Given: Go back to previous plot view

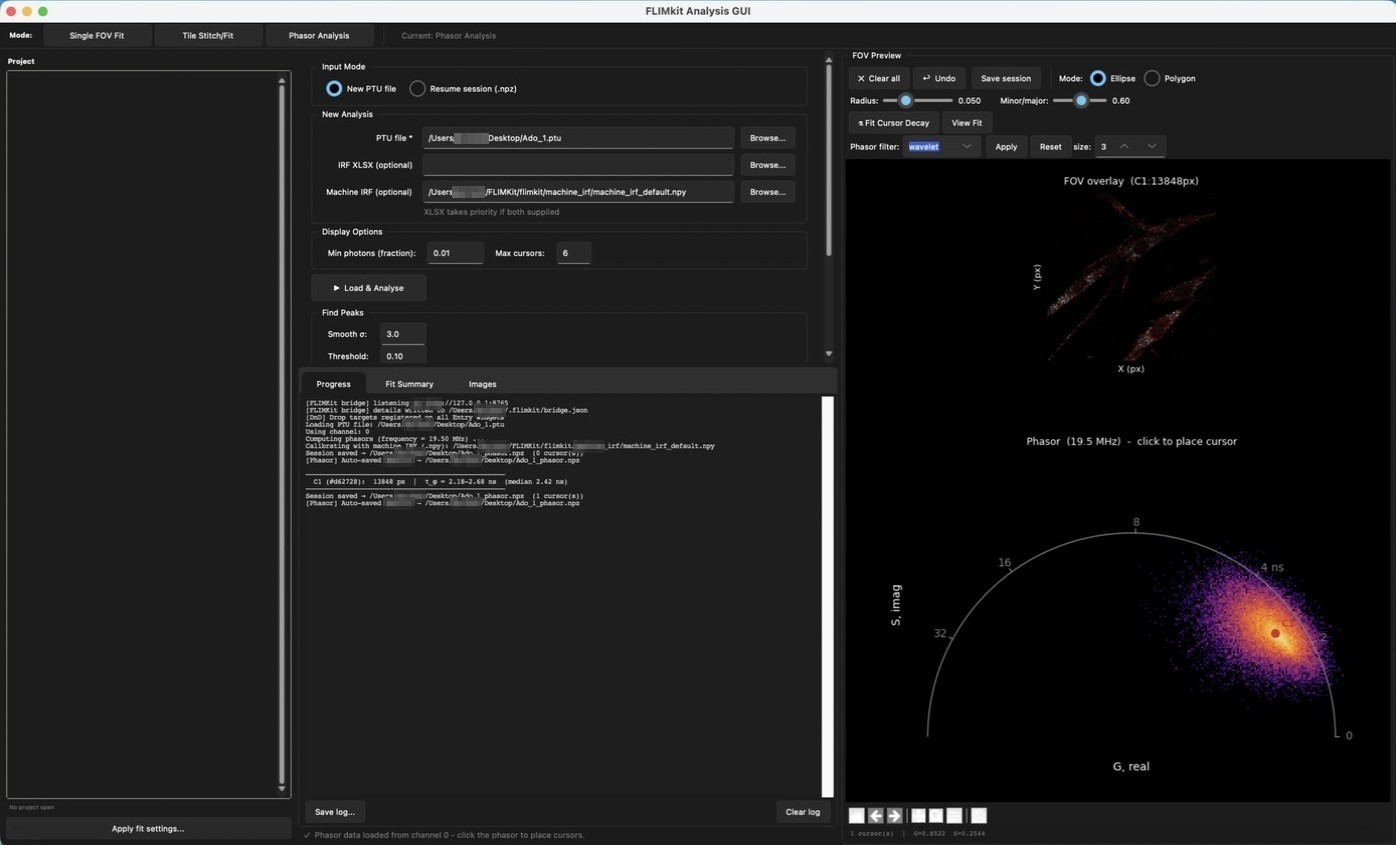Looking at the screenshot, I should coord(875,816).
